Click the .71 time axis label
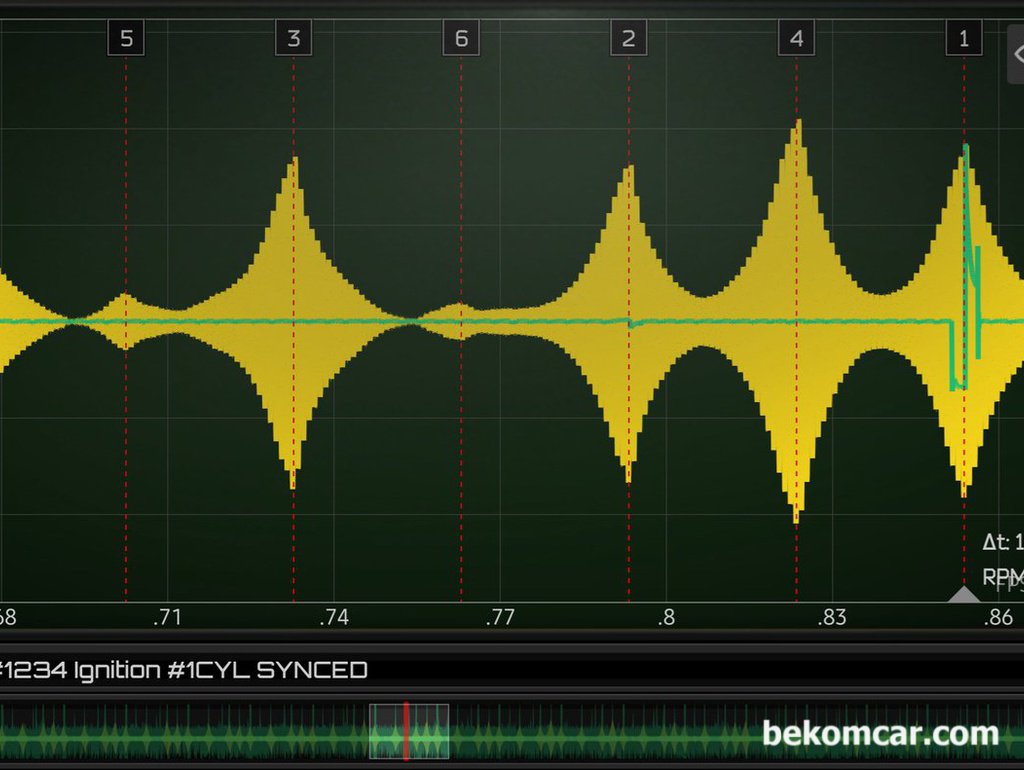 tap(167, 617)
